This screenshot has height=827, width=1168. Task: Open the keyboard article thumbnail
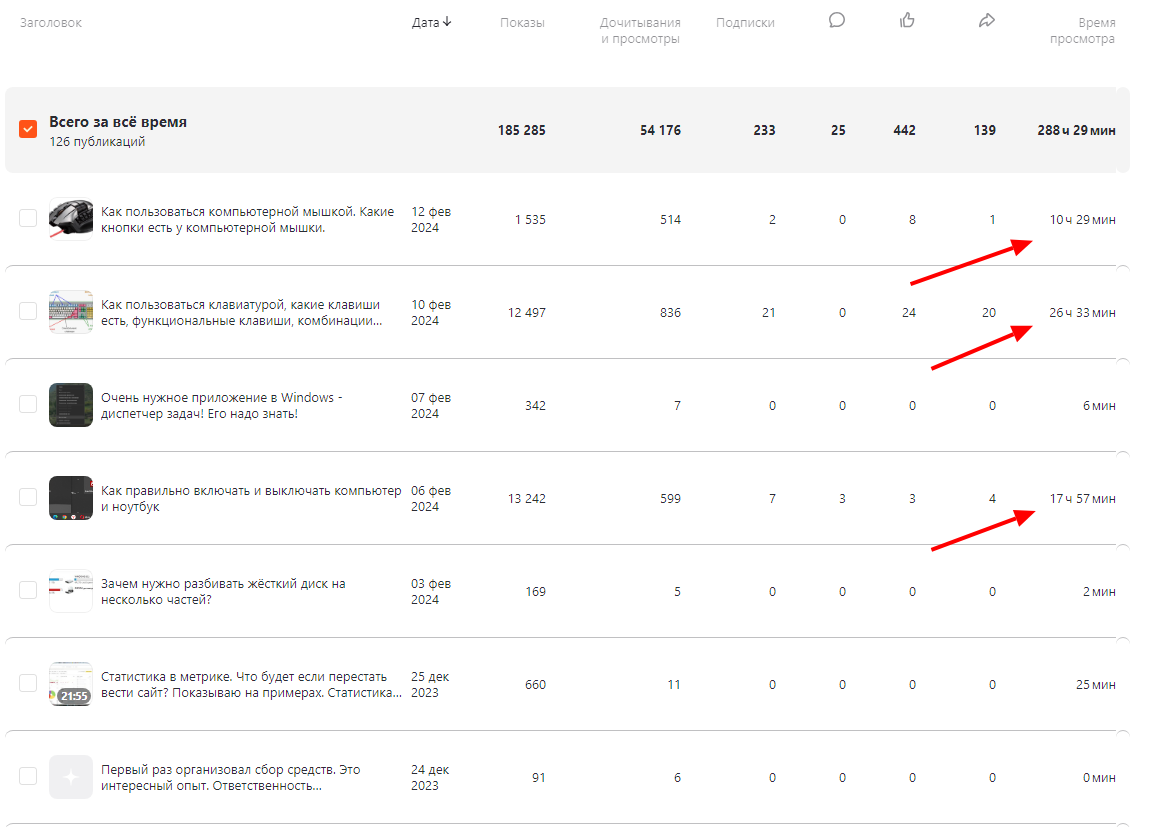[x=71, y=311]
